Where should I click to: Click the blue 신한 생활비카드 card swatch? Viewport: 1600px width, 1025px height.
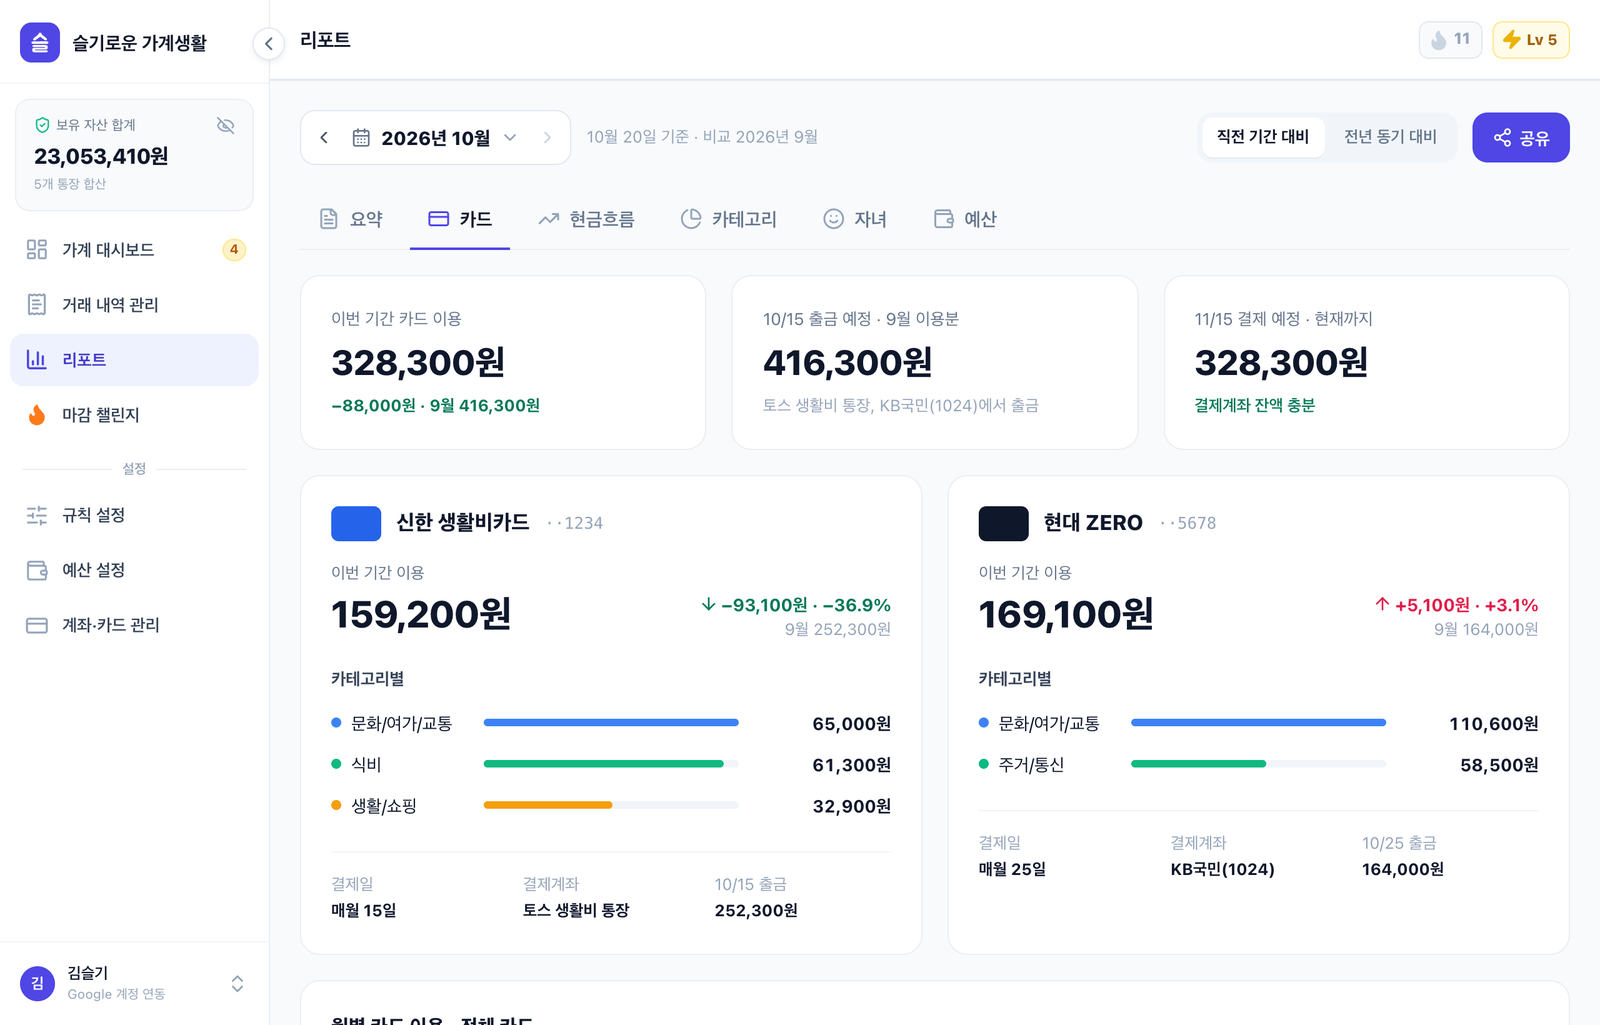[356, 523]
